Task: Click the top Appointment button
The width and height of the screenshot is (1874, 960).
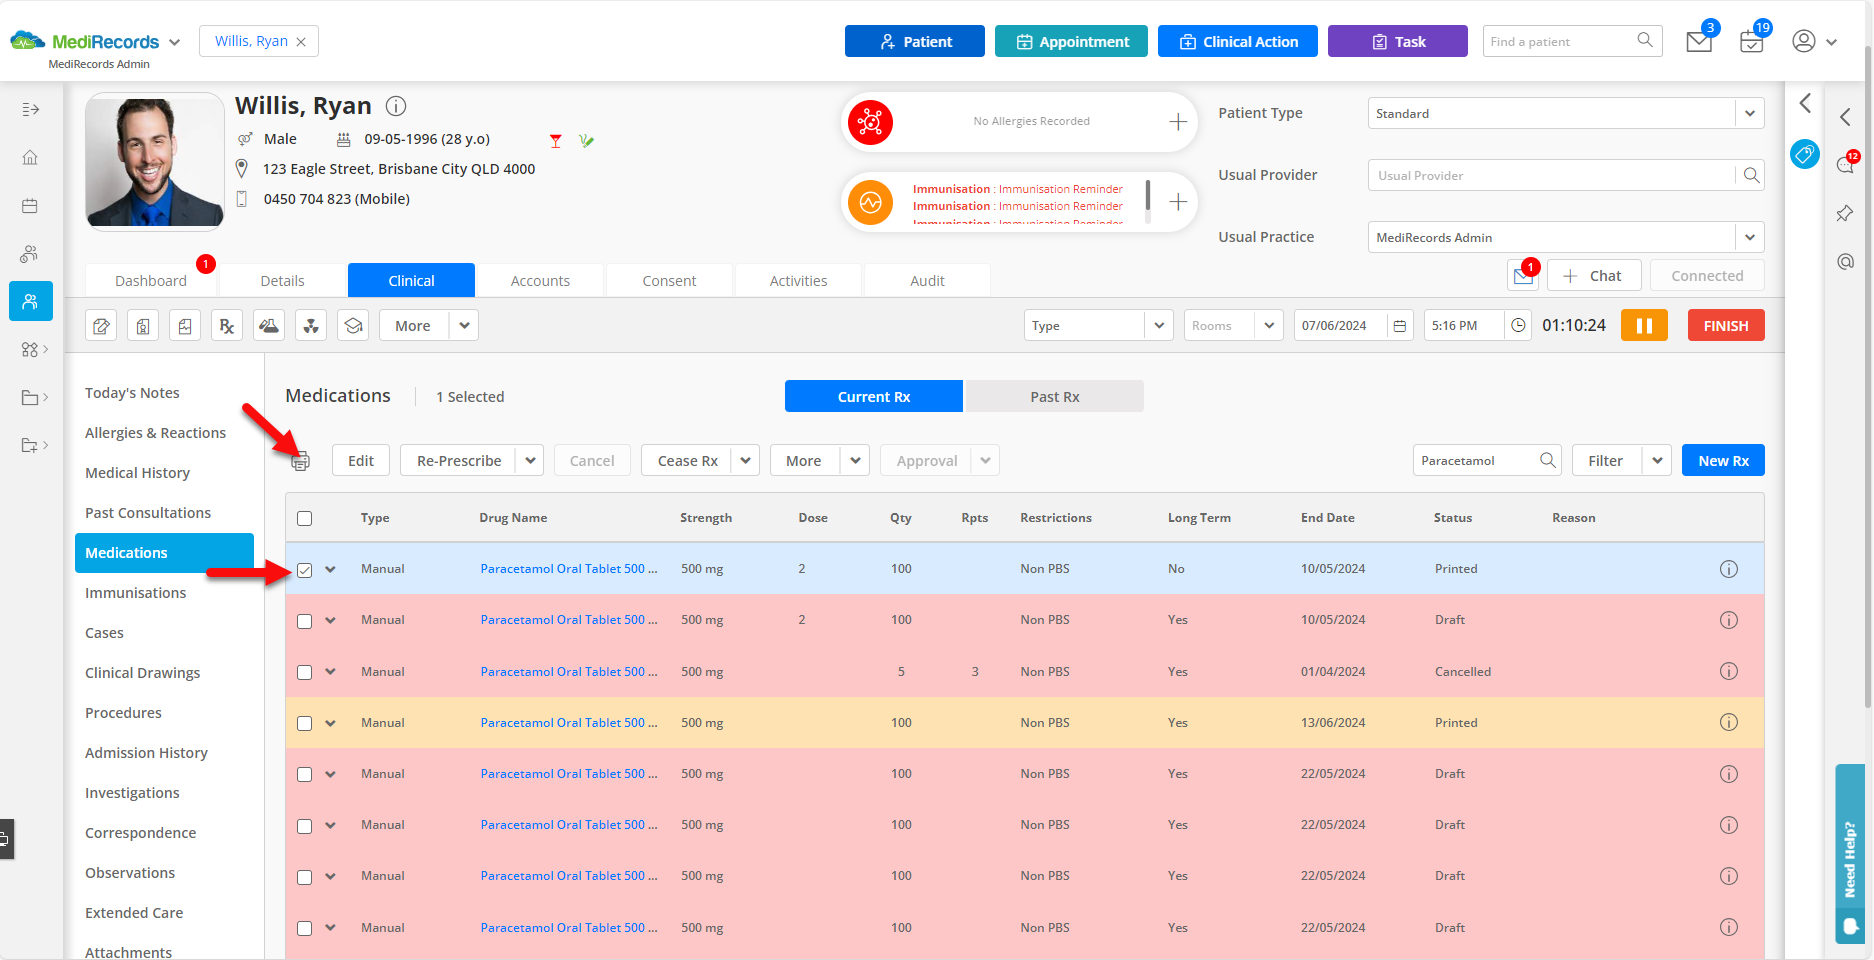Action: pos(1071,41)
